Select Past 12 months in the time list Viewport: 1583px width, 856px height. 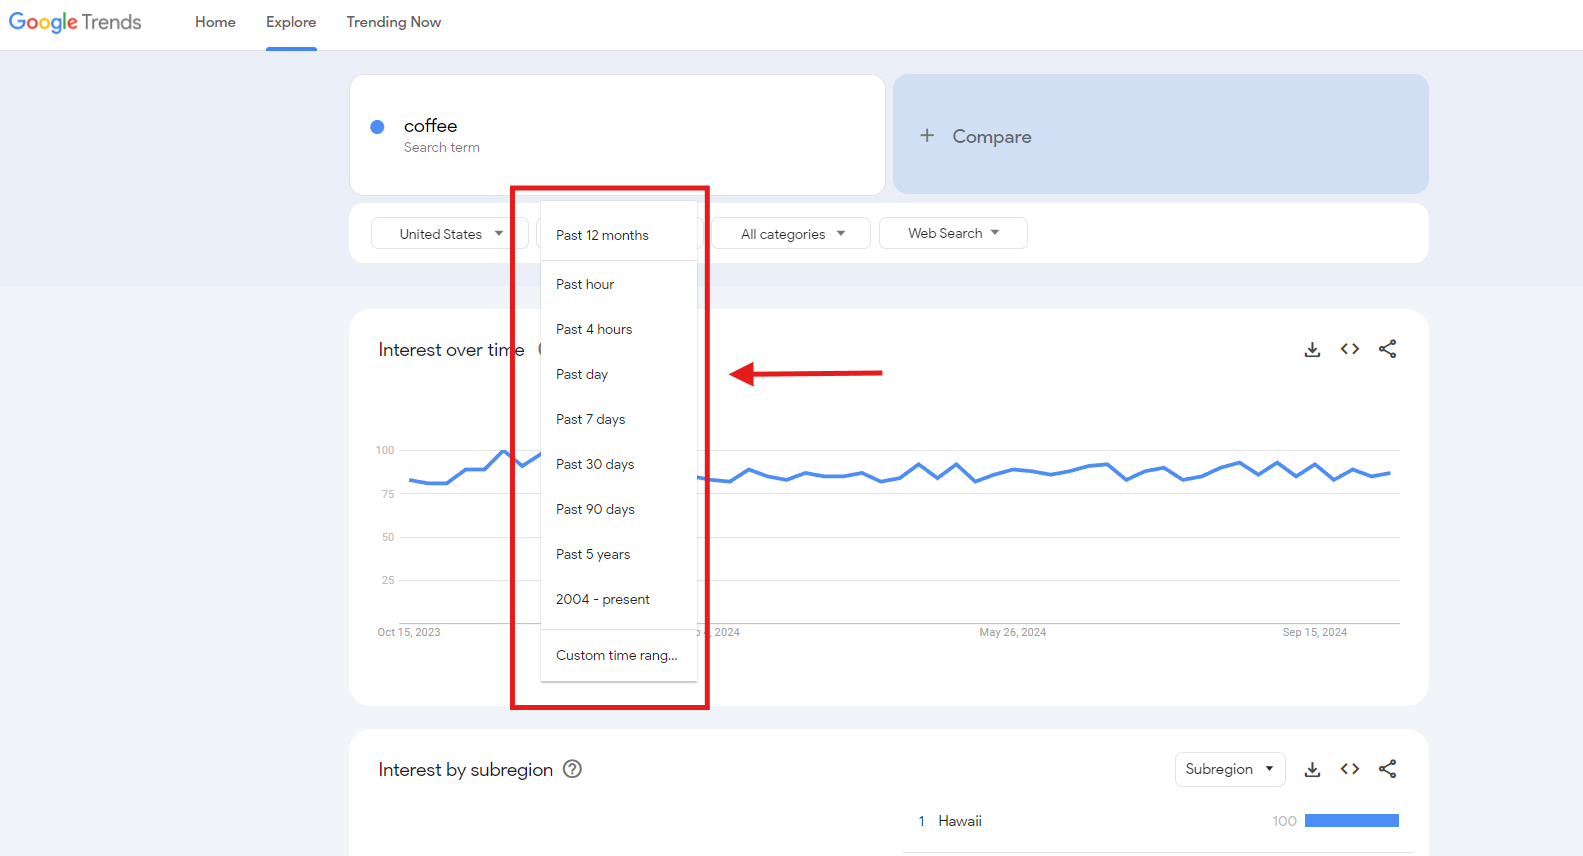[618, 235]
